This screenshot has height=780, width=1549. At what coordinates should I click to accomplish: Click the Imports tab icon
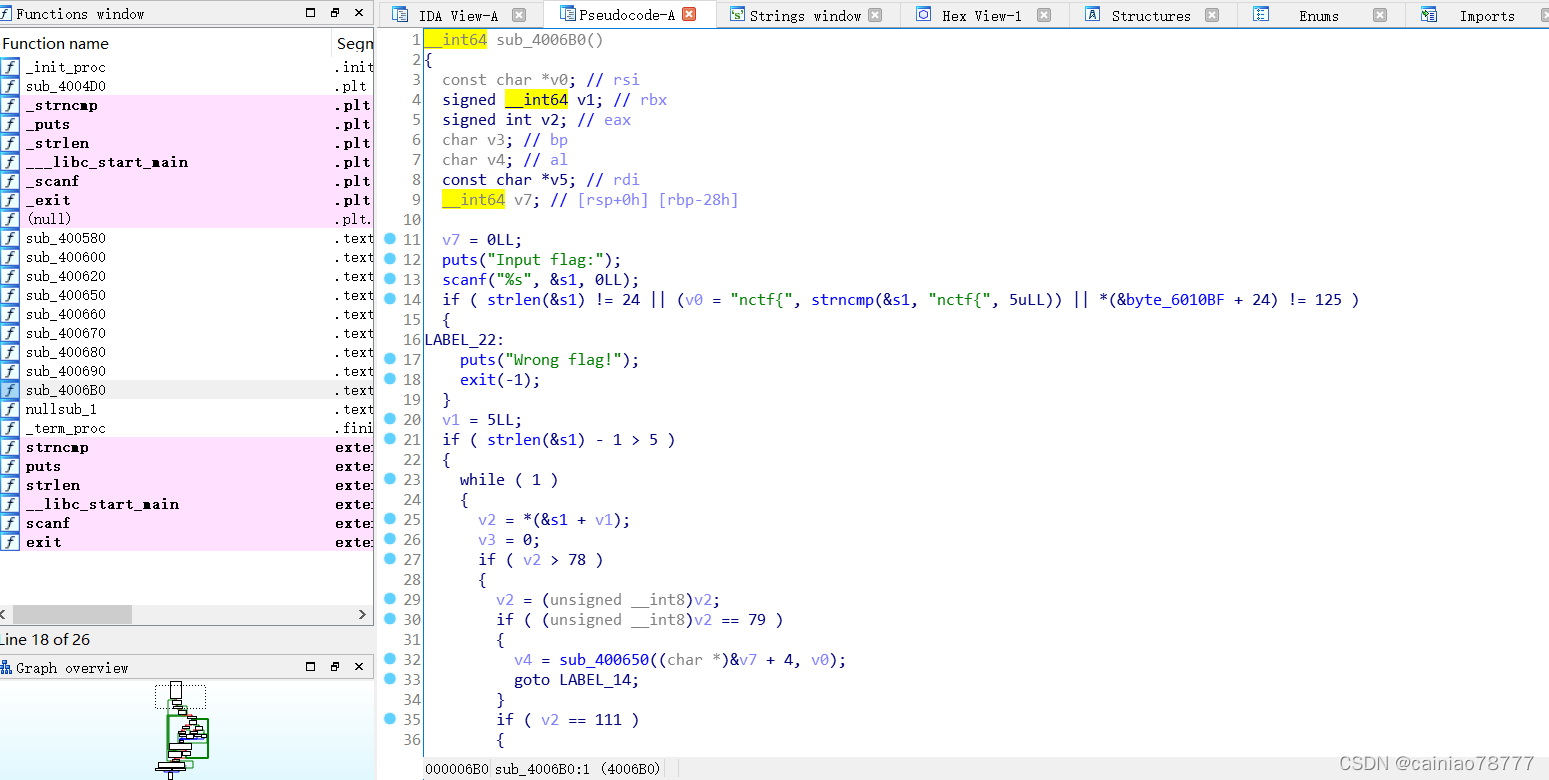pos(1429,14)
